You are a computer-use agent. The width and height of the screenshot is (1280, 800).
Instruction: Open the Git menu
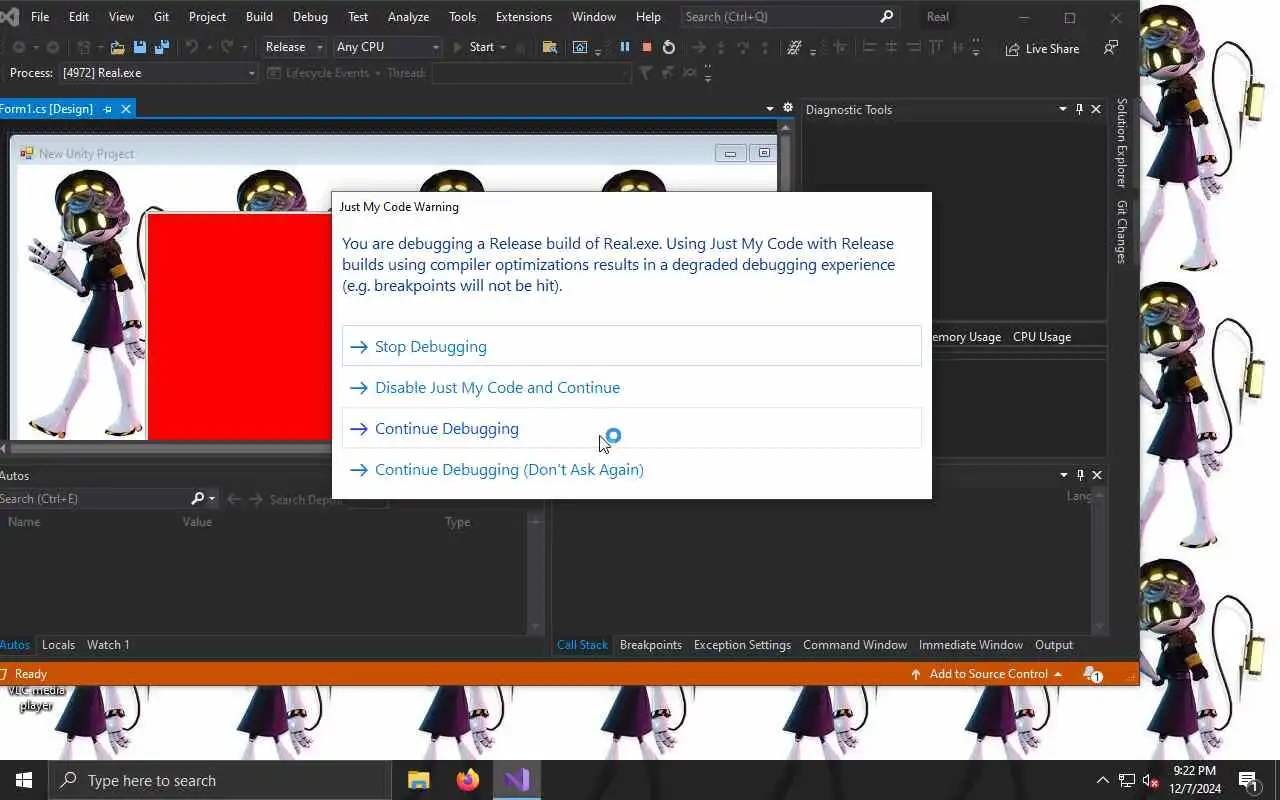click(x=161, y=17)
